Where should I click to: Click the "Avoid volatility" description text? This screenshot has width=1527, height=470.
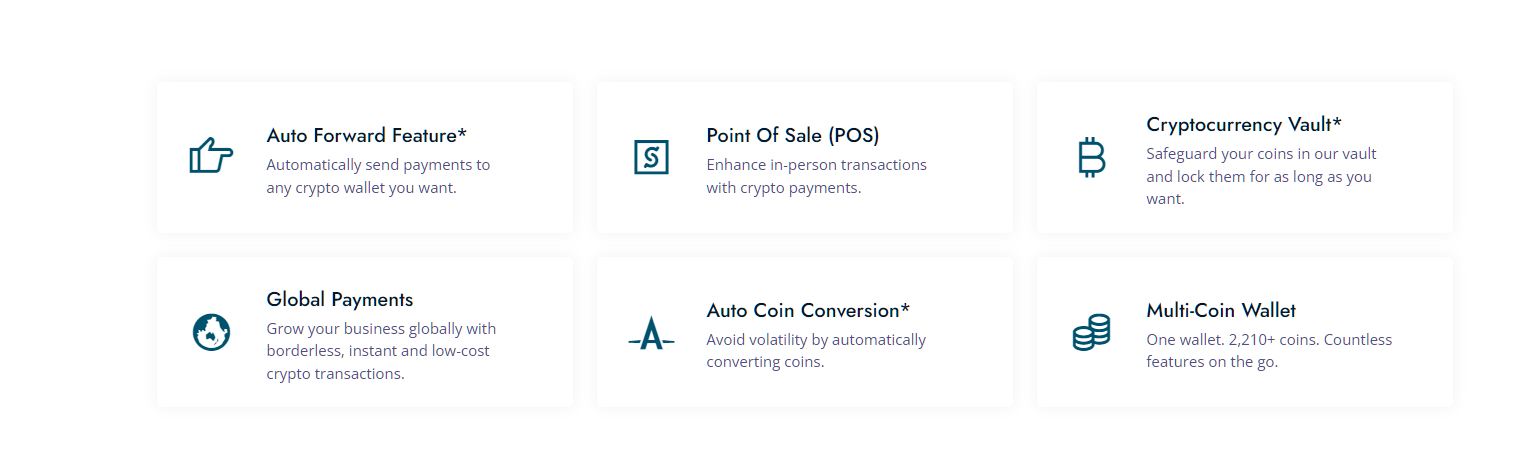coord(816,351)
